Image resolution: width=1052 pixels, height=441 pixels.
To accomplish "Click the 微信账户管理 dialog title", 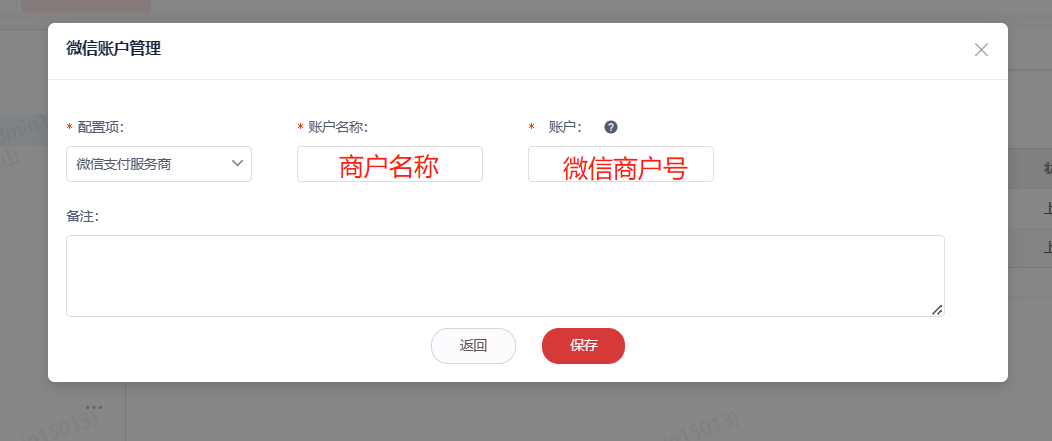I will pos(113,48).
